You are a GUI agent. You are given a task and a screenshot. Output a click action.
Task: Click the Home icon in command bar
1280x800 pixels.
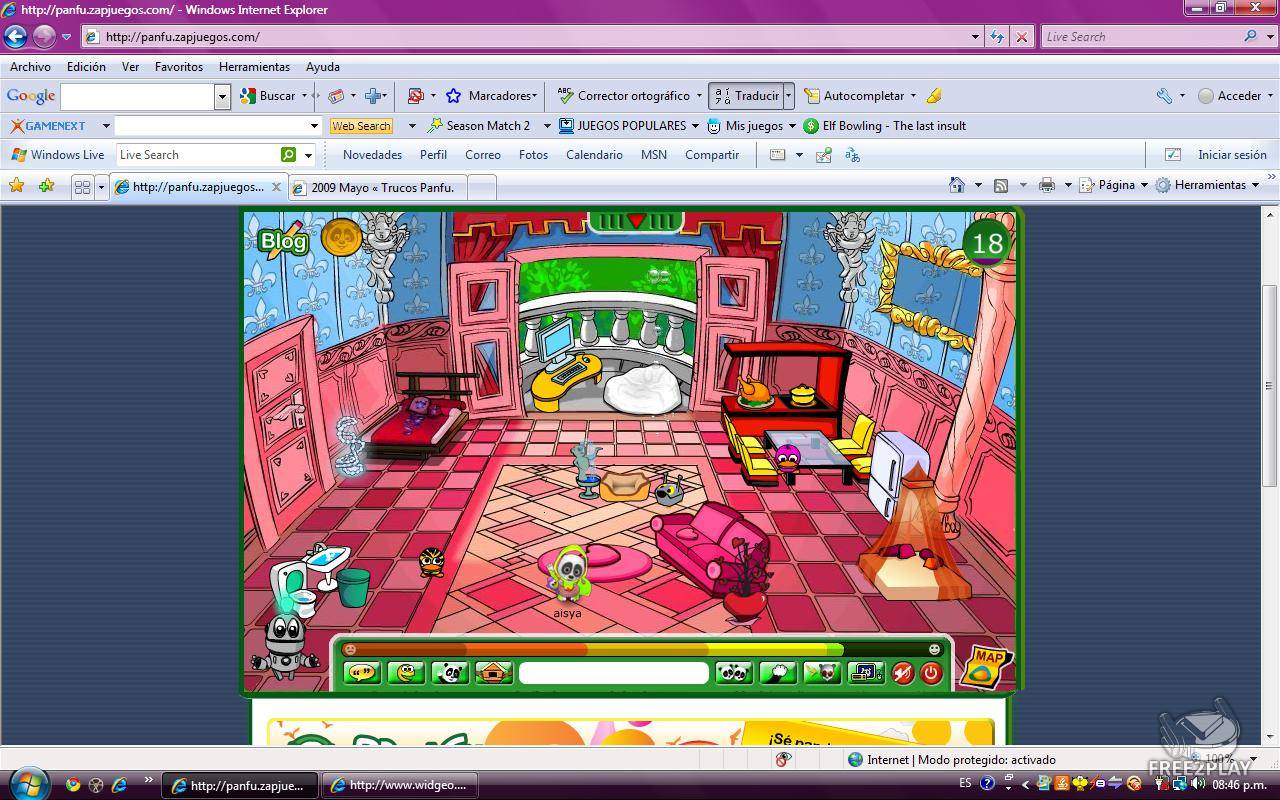957,185
